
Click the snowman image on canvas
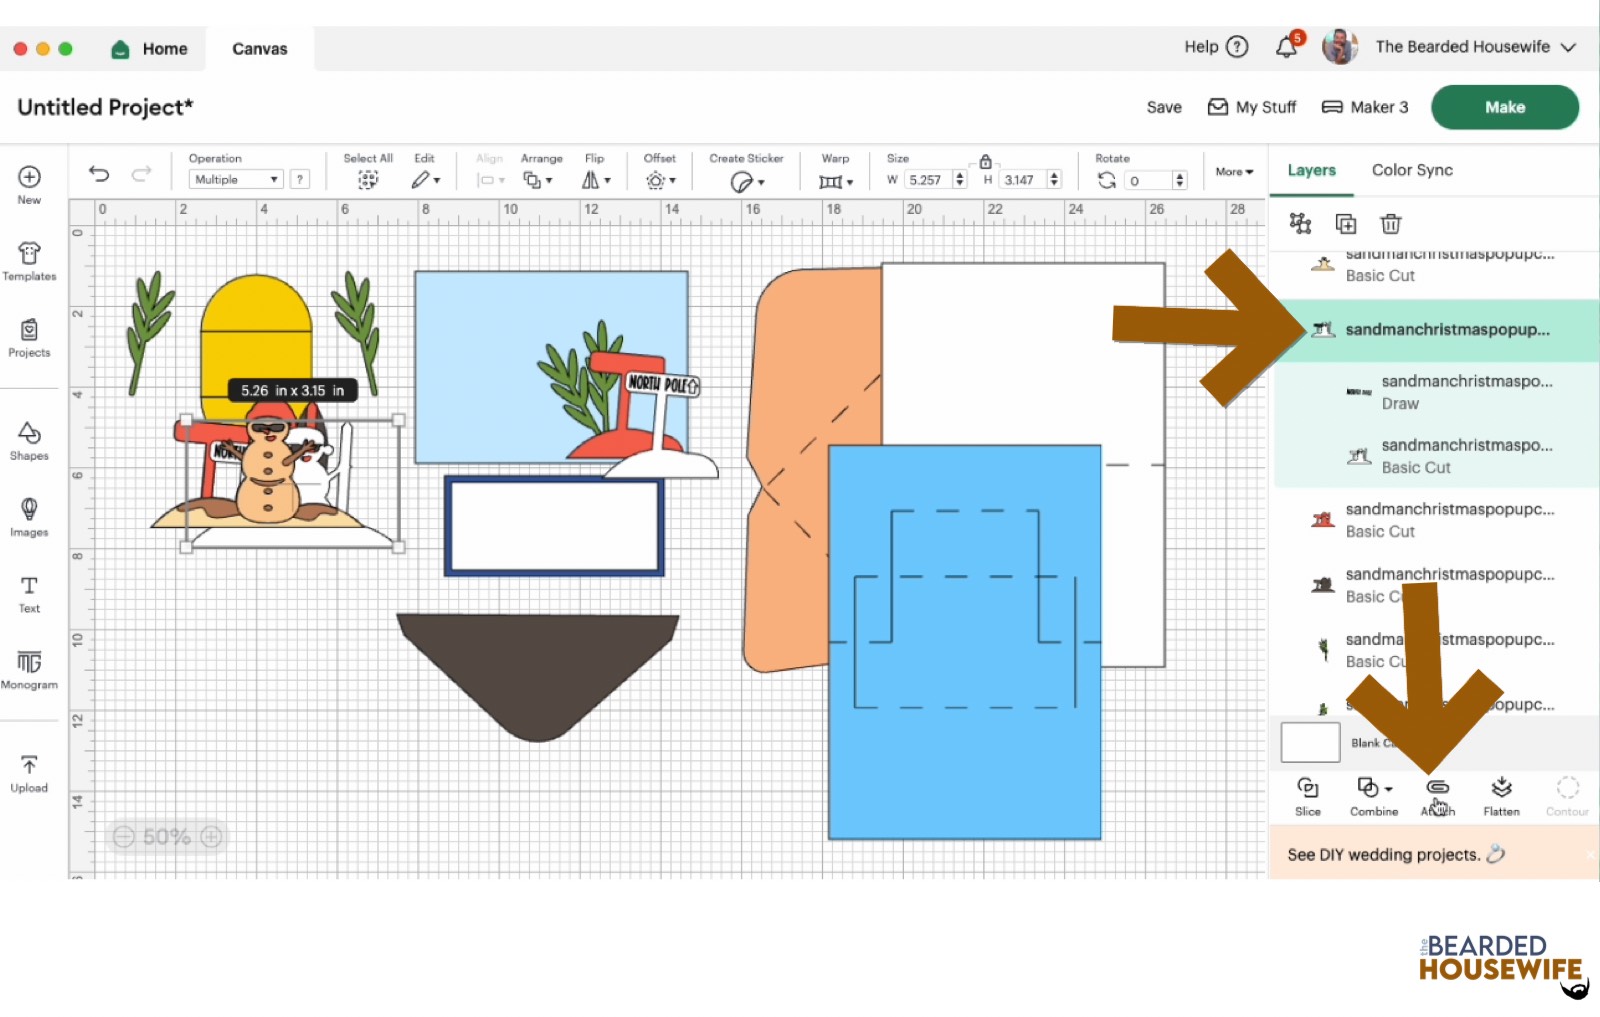coord(270,470)
